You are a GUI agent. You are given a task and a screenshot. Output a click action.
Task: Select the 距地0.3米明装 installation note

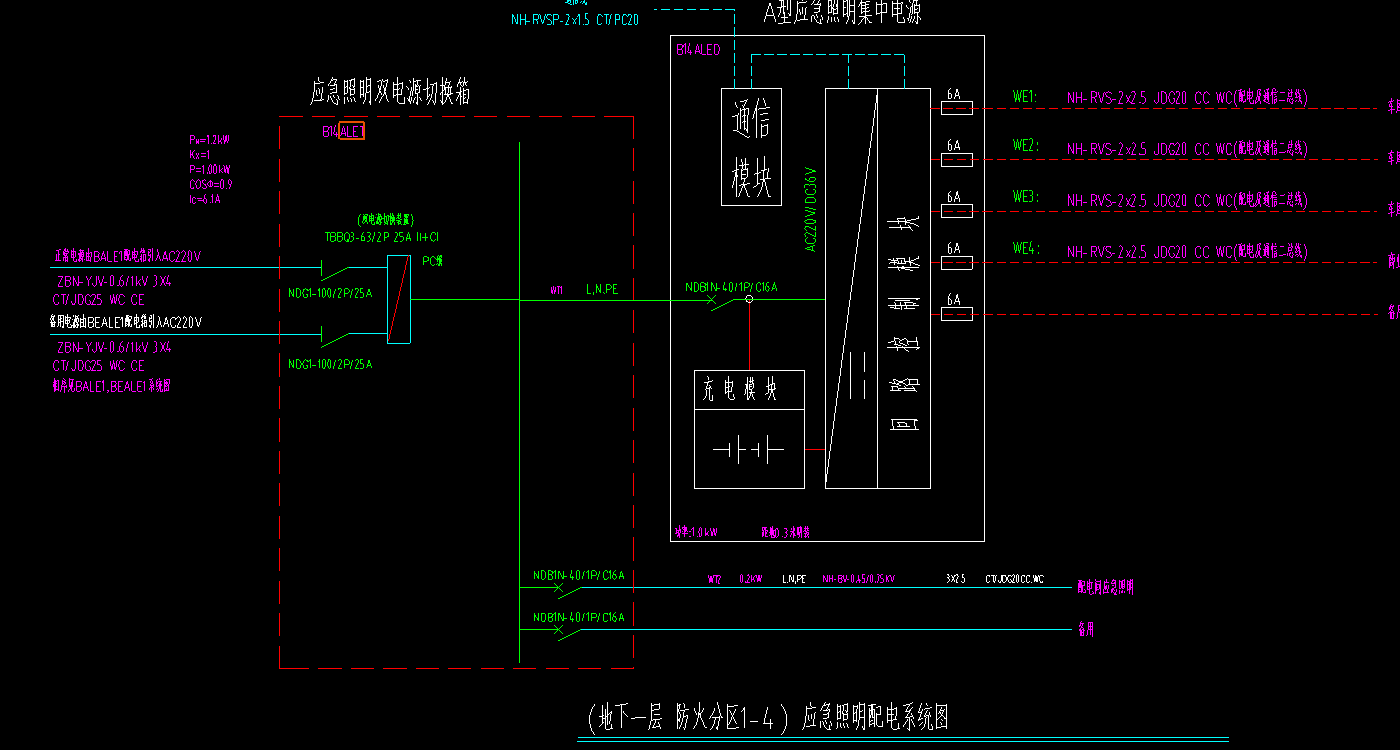(x=786, y=532)
